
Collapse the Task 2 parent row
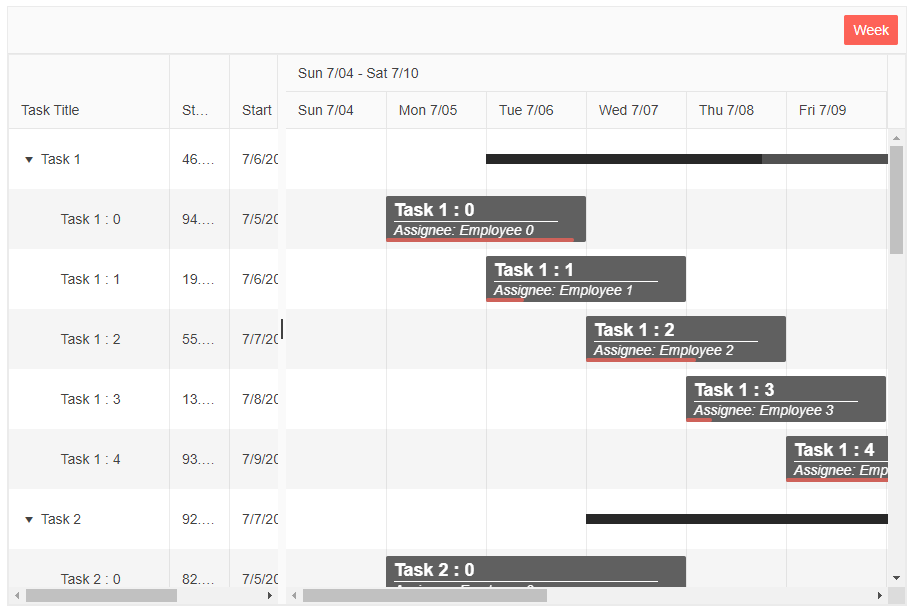point(29,519)
